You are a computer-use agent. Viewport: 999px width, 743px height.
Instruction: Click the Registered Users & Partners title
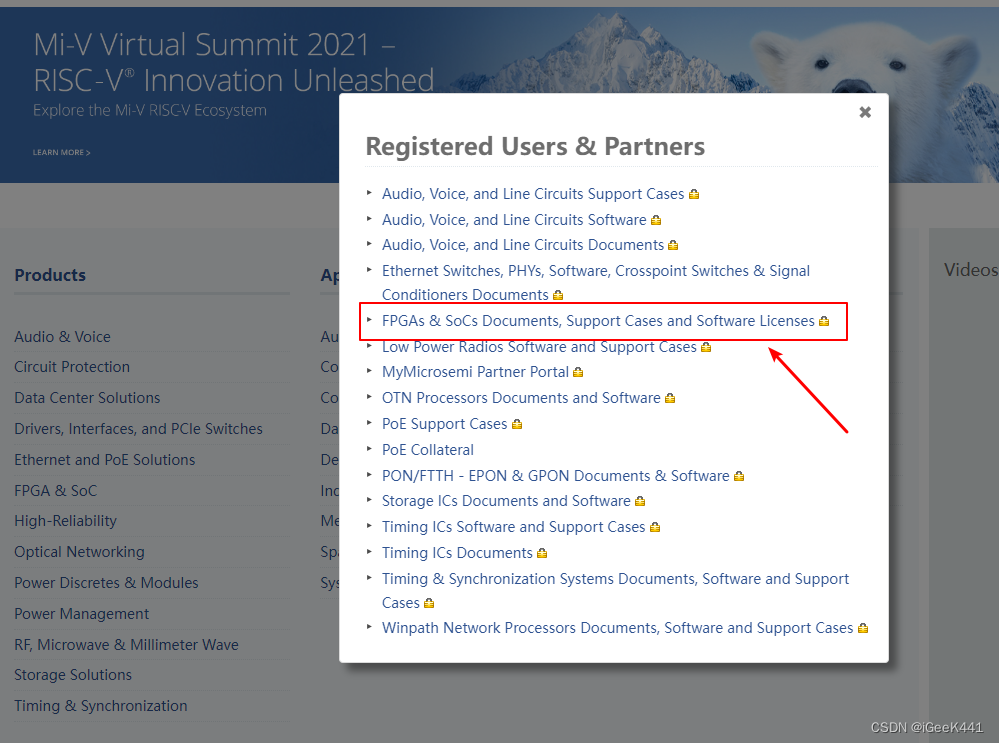point(535,147)
